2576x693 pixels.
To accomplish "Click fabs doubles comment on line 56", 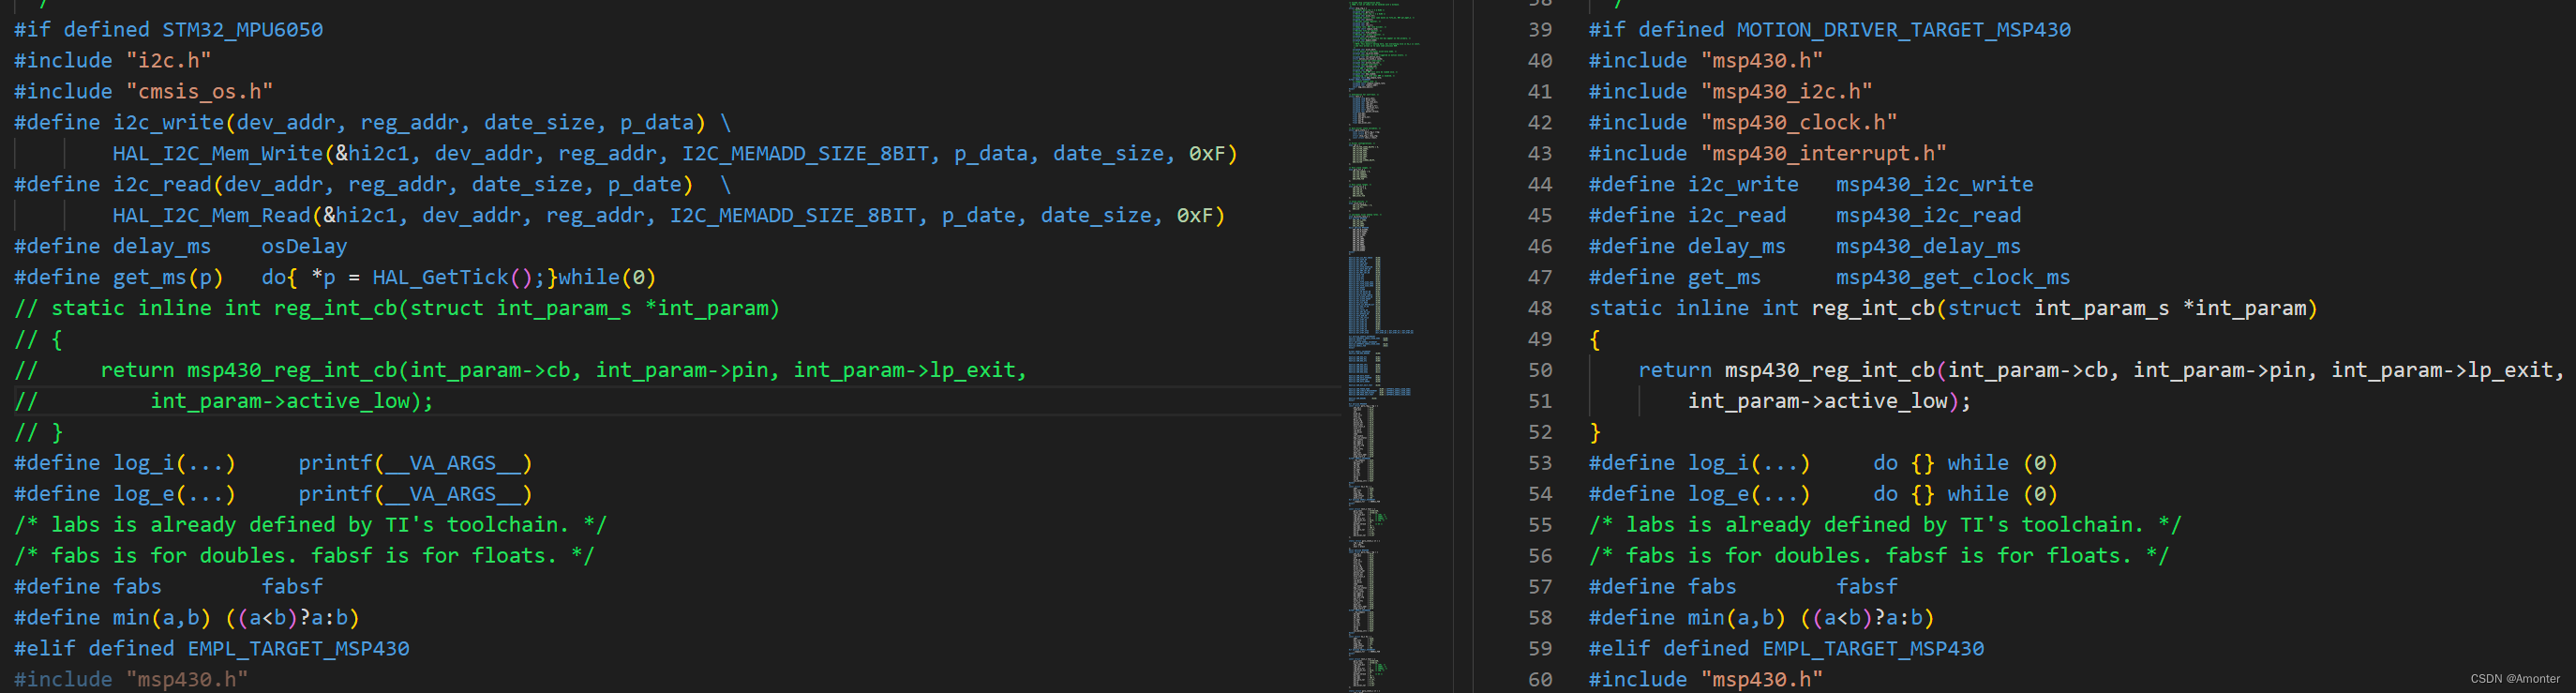I will 1879,557.
